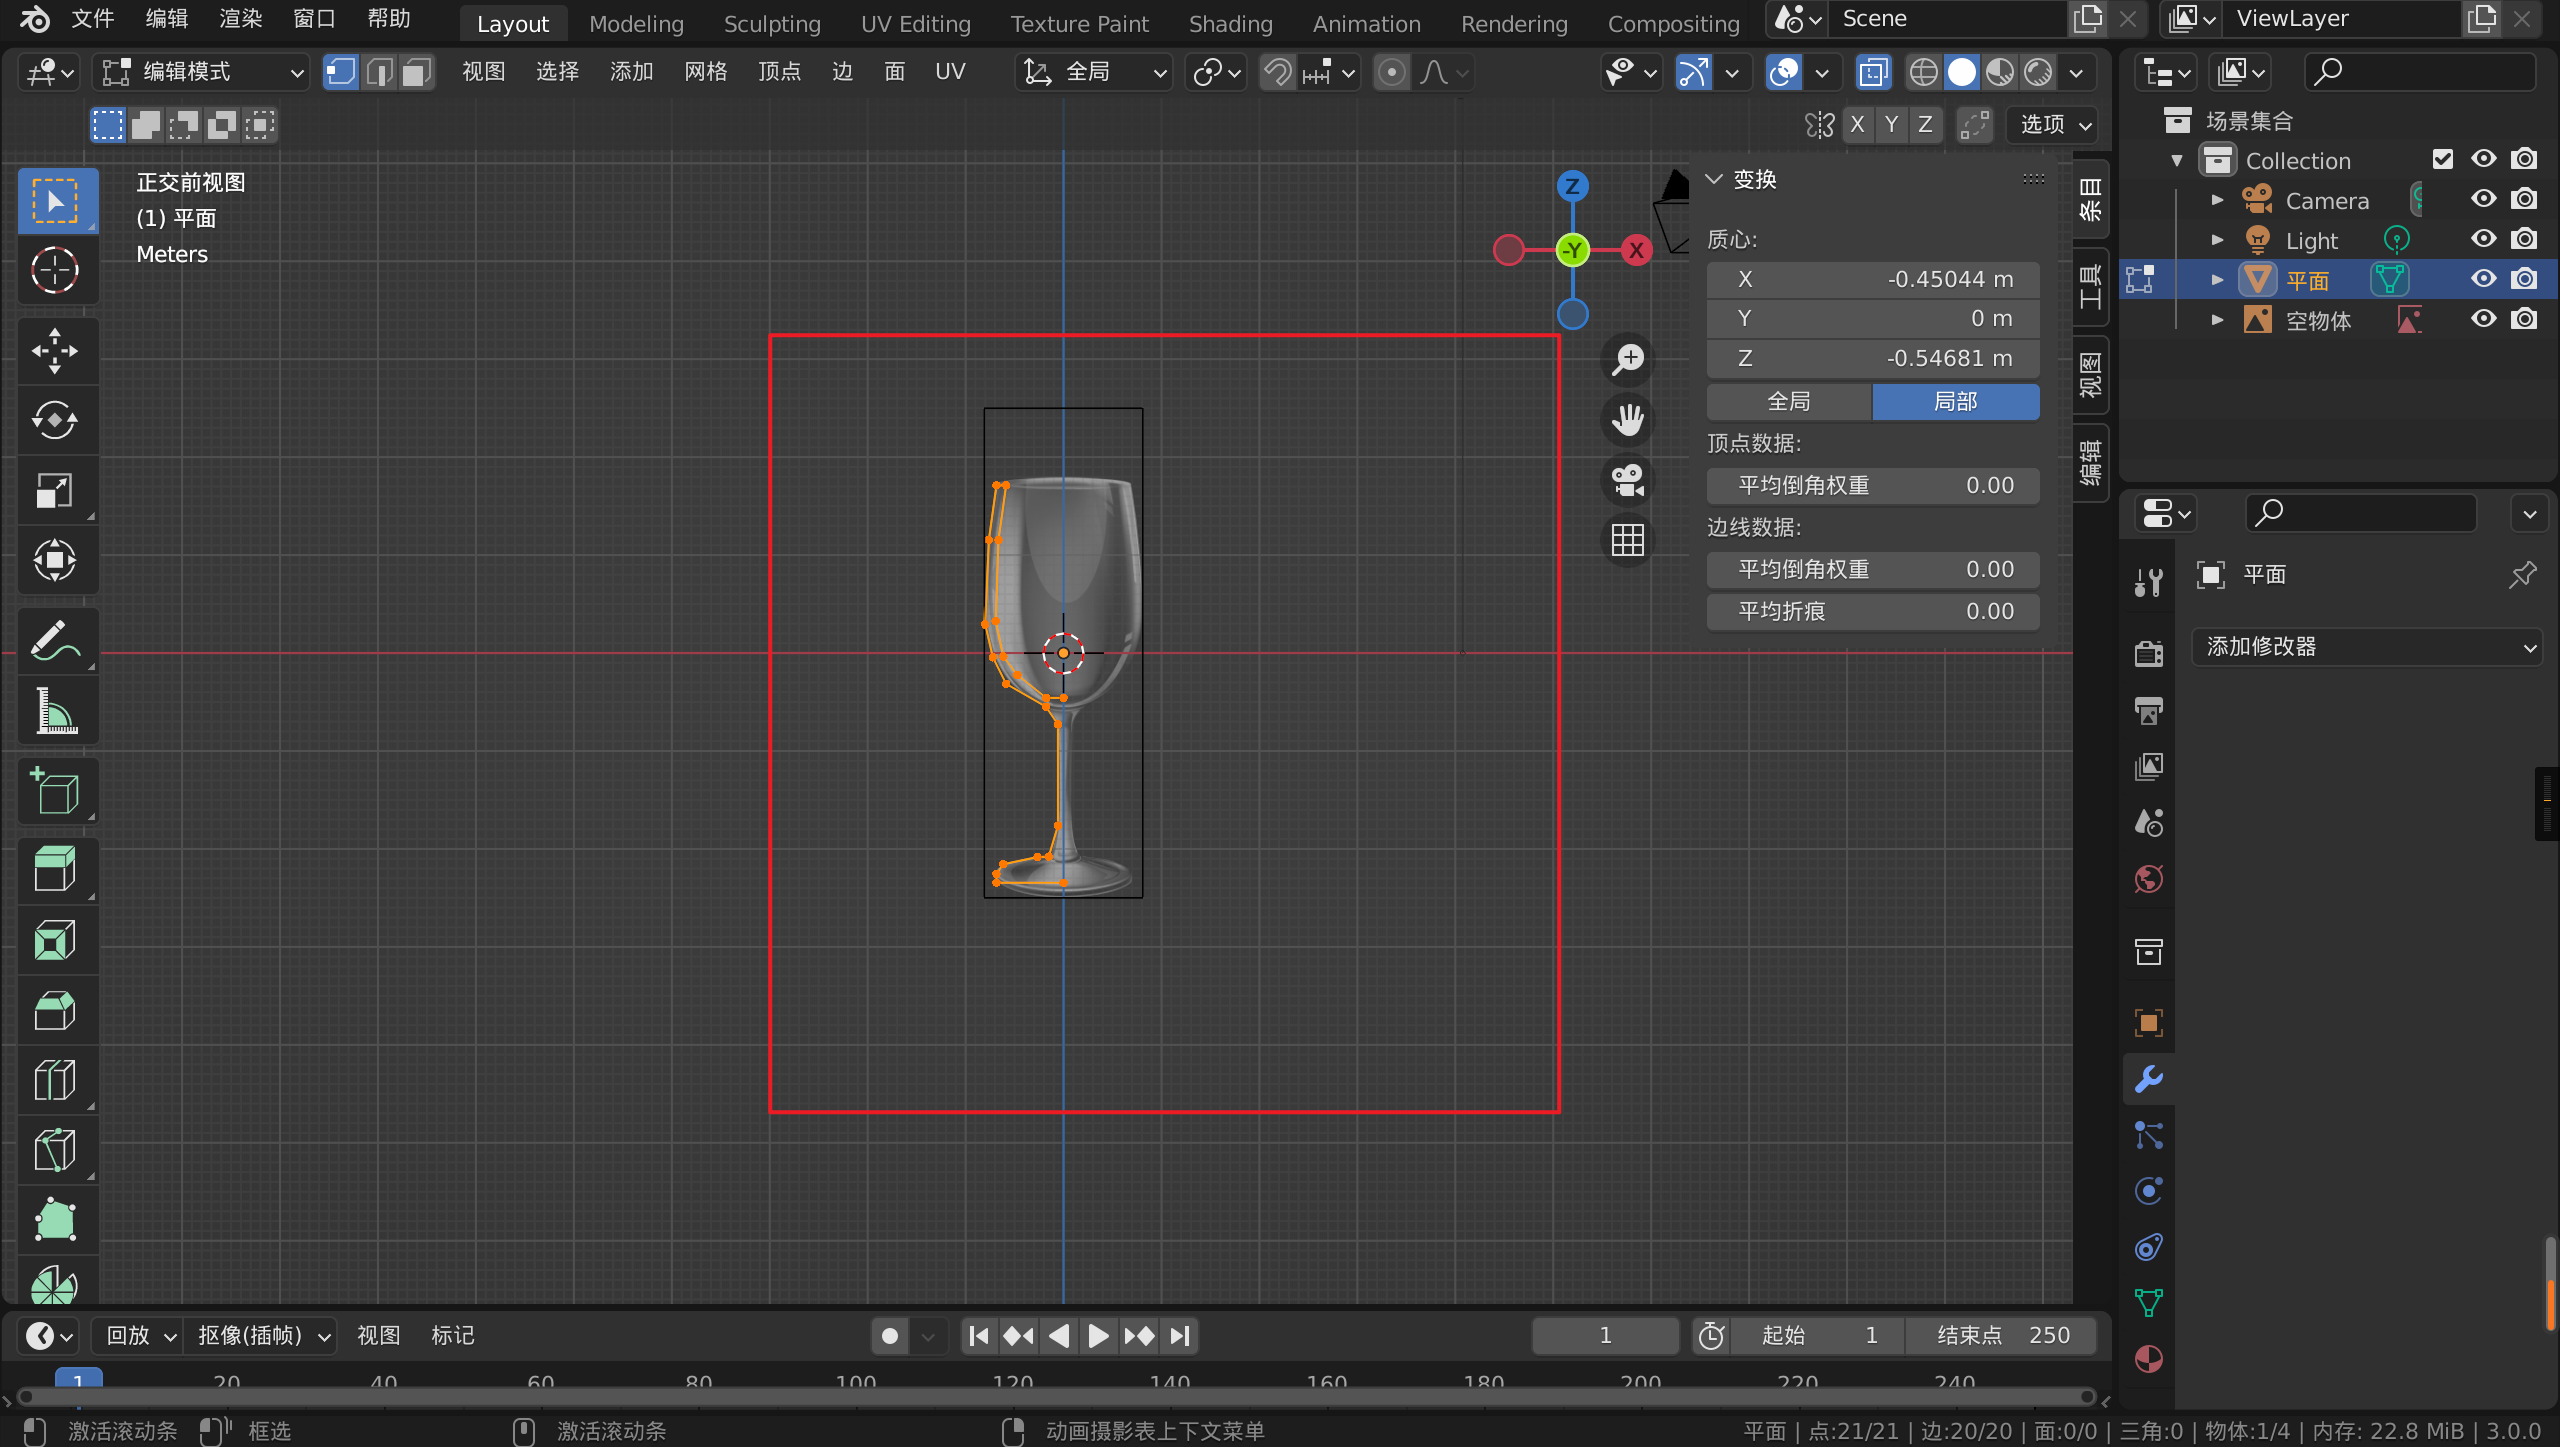
Task: Open the 编辑模式 mode dropdown
Action: click(x=201, y=72)
